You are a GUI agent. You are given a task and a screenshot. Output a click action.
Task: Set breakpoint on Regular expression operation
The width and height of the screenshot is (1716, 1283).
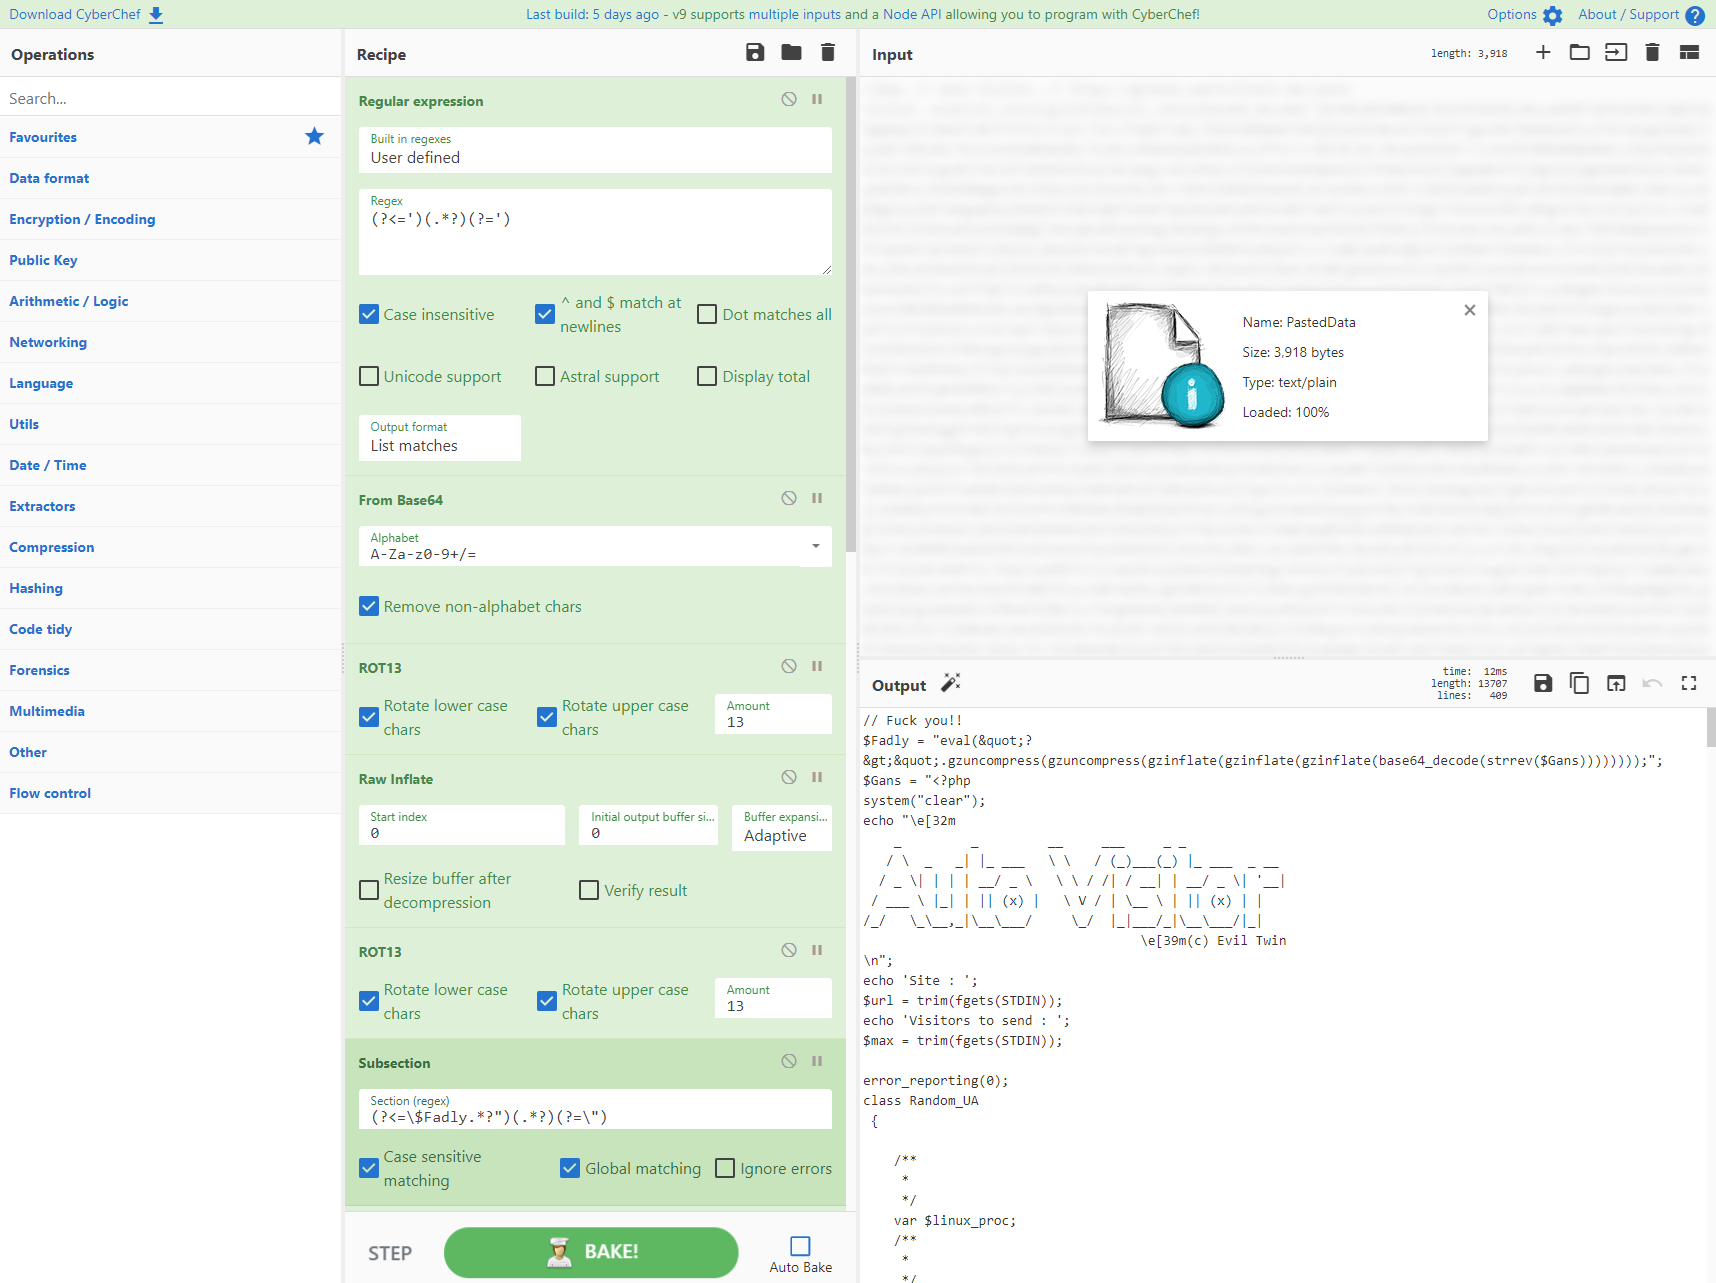tap(817, 99)
